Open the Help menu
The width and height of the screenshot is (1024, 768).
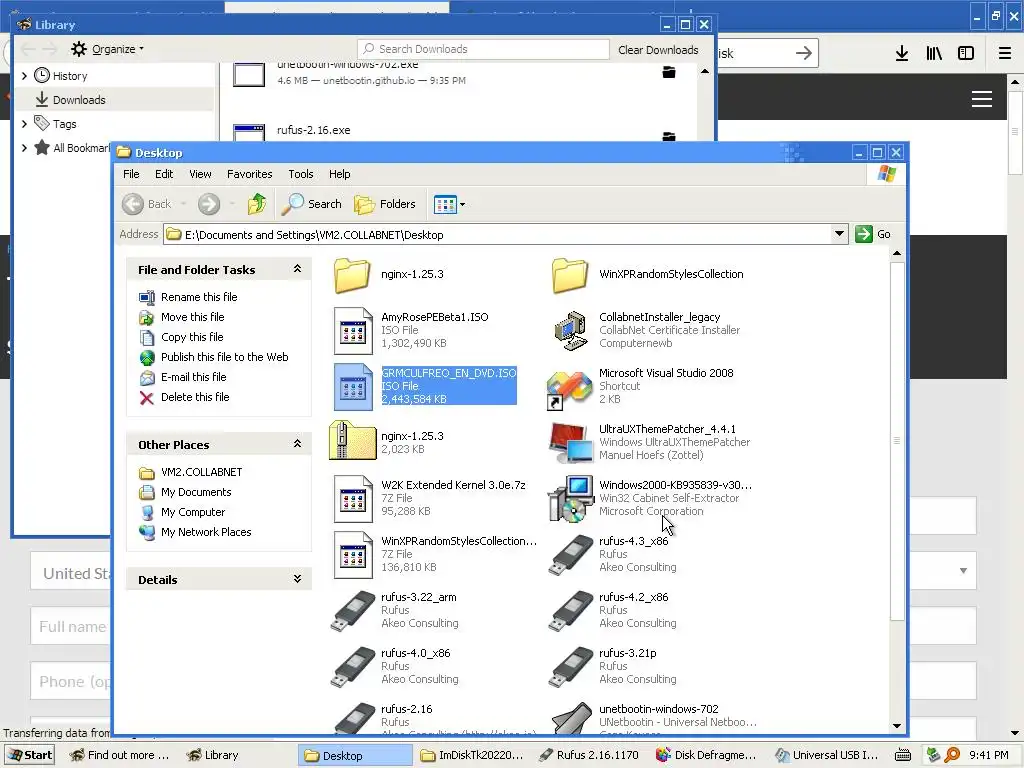tap(339, 174)
